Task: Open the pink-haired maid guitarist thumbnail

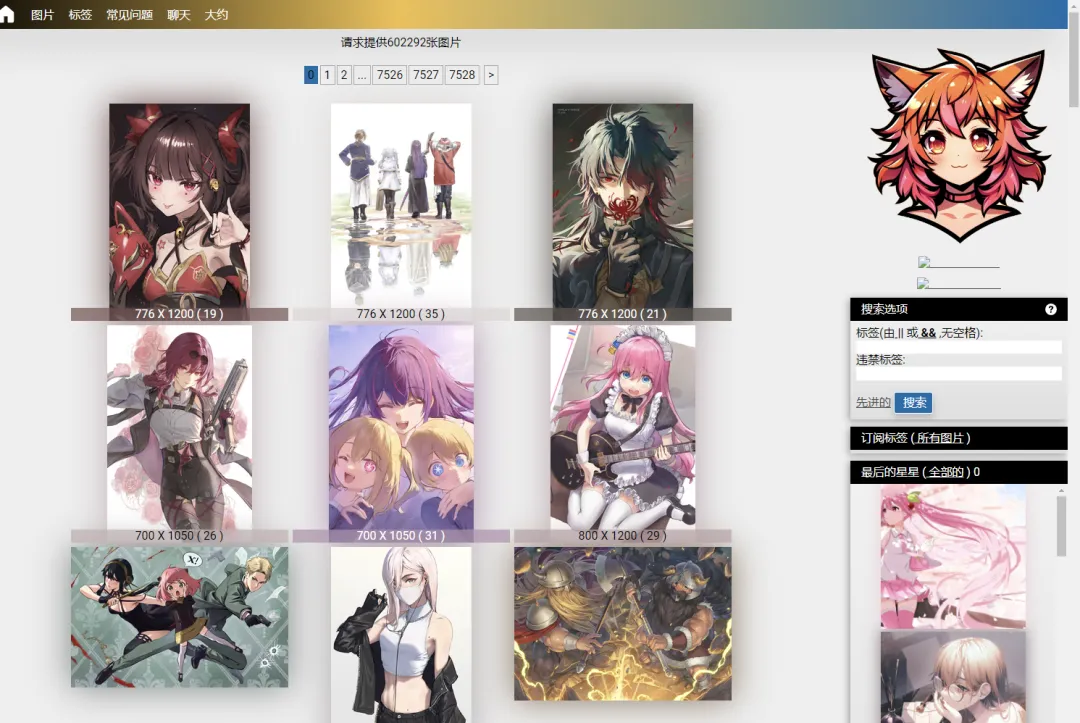Action: pos(622,427)
